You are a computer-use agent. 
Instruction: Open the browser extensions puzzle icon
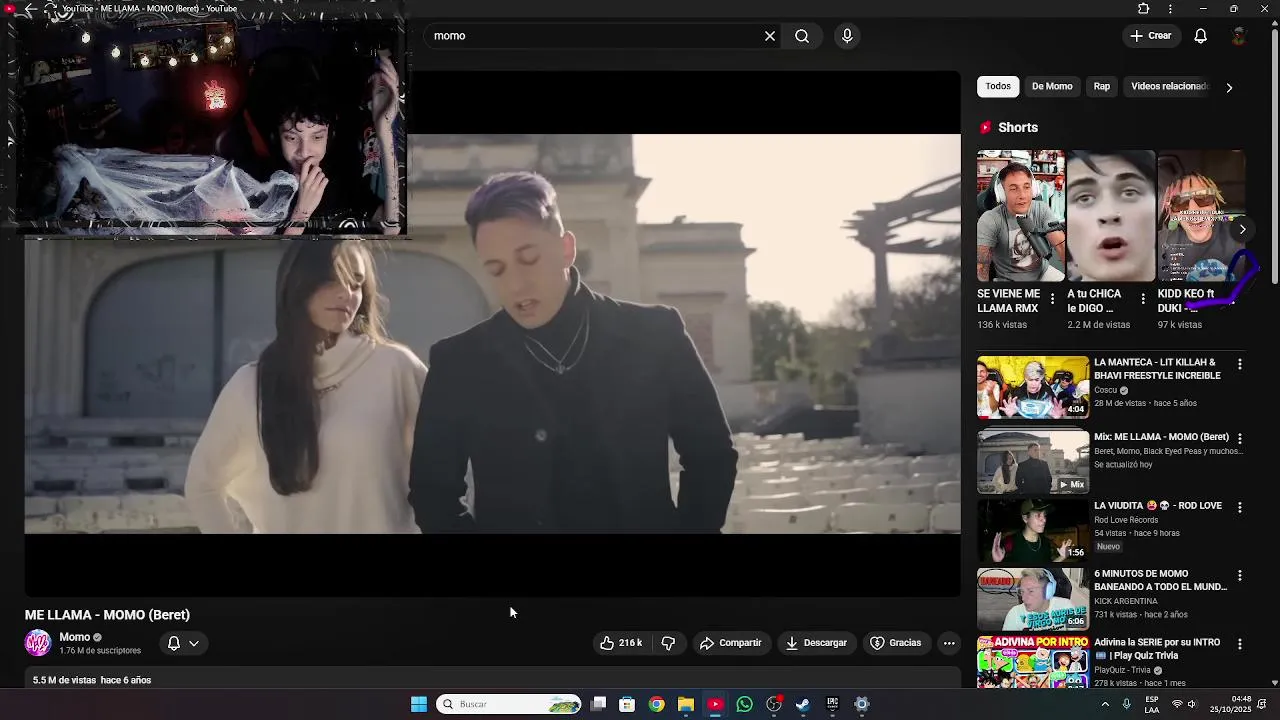[1144, 9]
